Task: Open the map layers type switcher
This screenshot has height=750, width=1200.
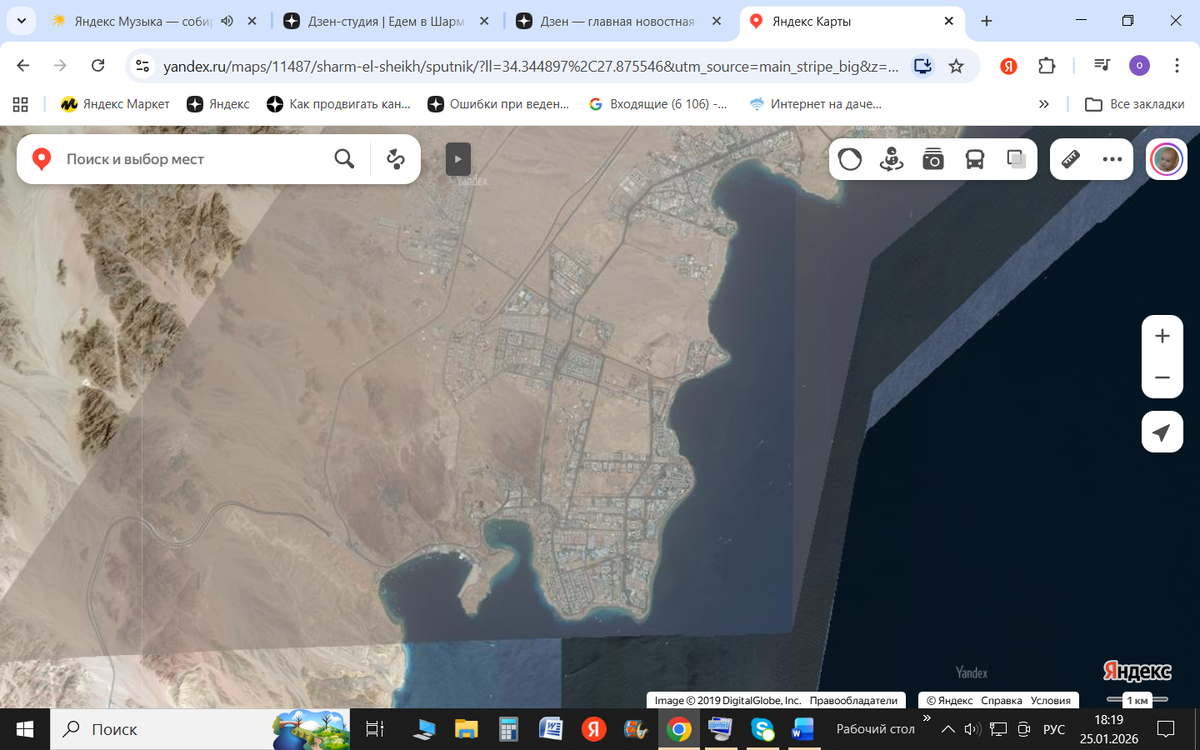Action: (850, 159)
